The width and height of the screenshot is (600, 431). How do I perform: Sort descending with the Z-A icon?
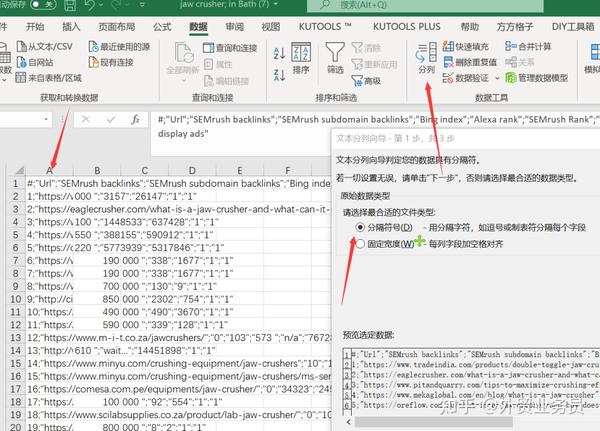[279, 75]
